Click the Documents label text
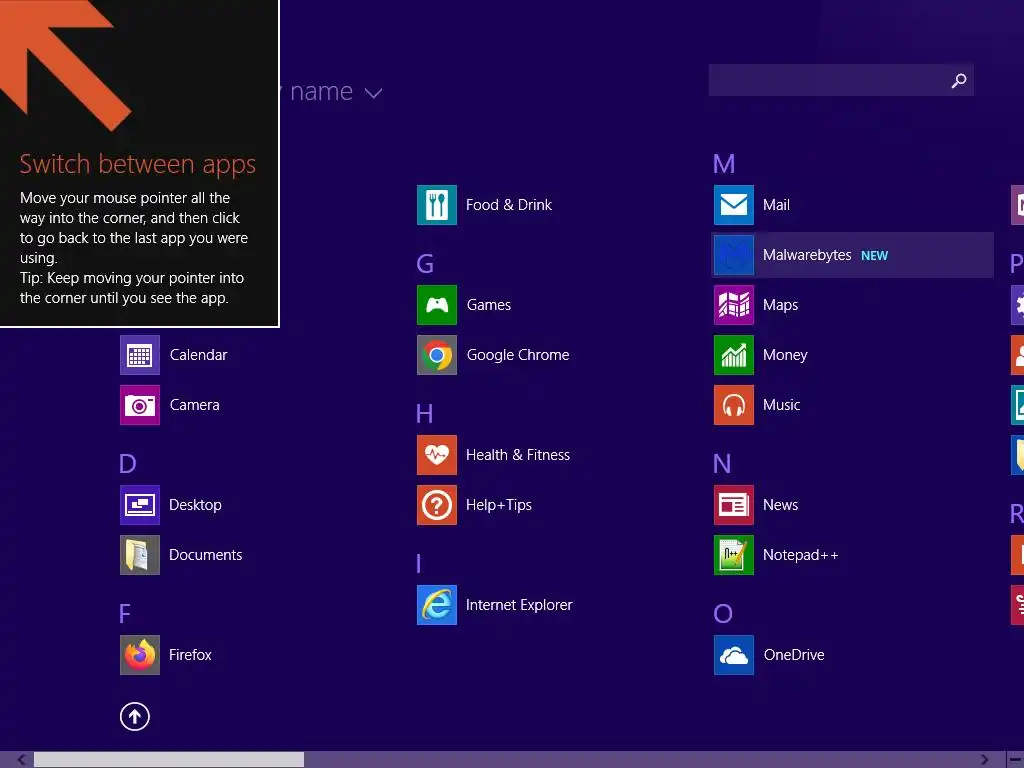This screenshot has width=1024, height=768. 206,555
